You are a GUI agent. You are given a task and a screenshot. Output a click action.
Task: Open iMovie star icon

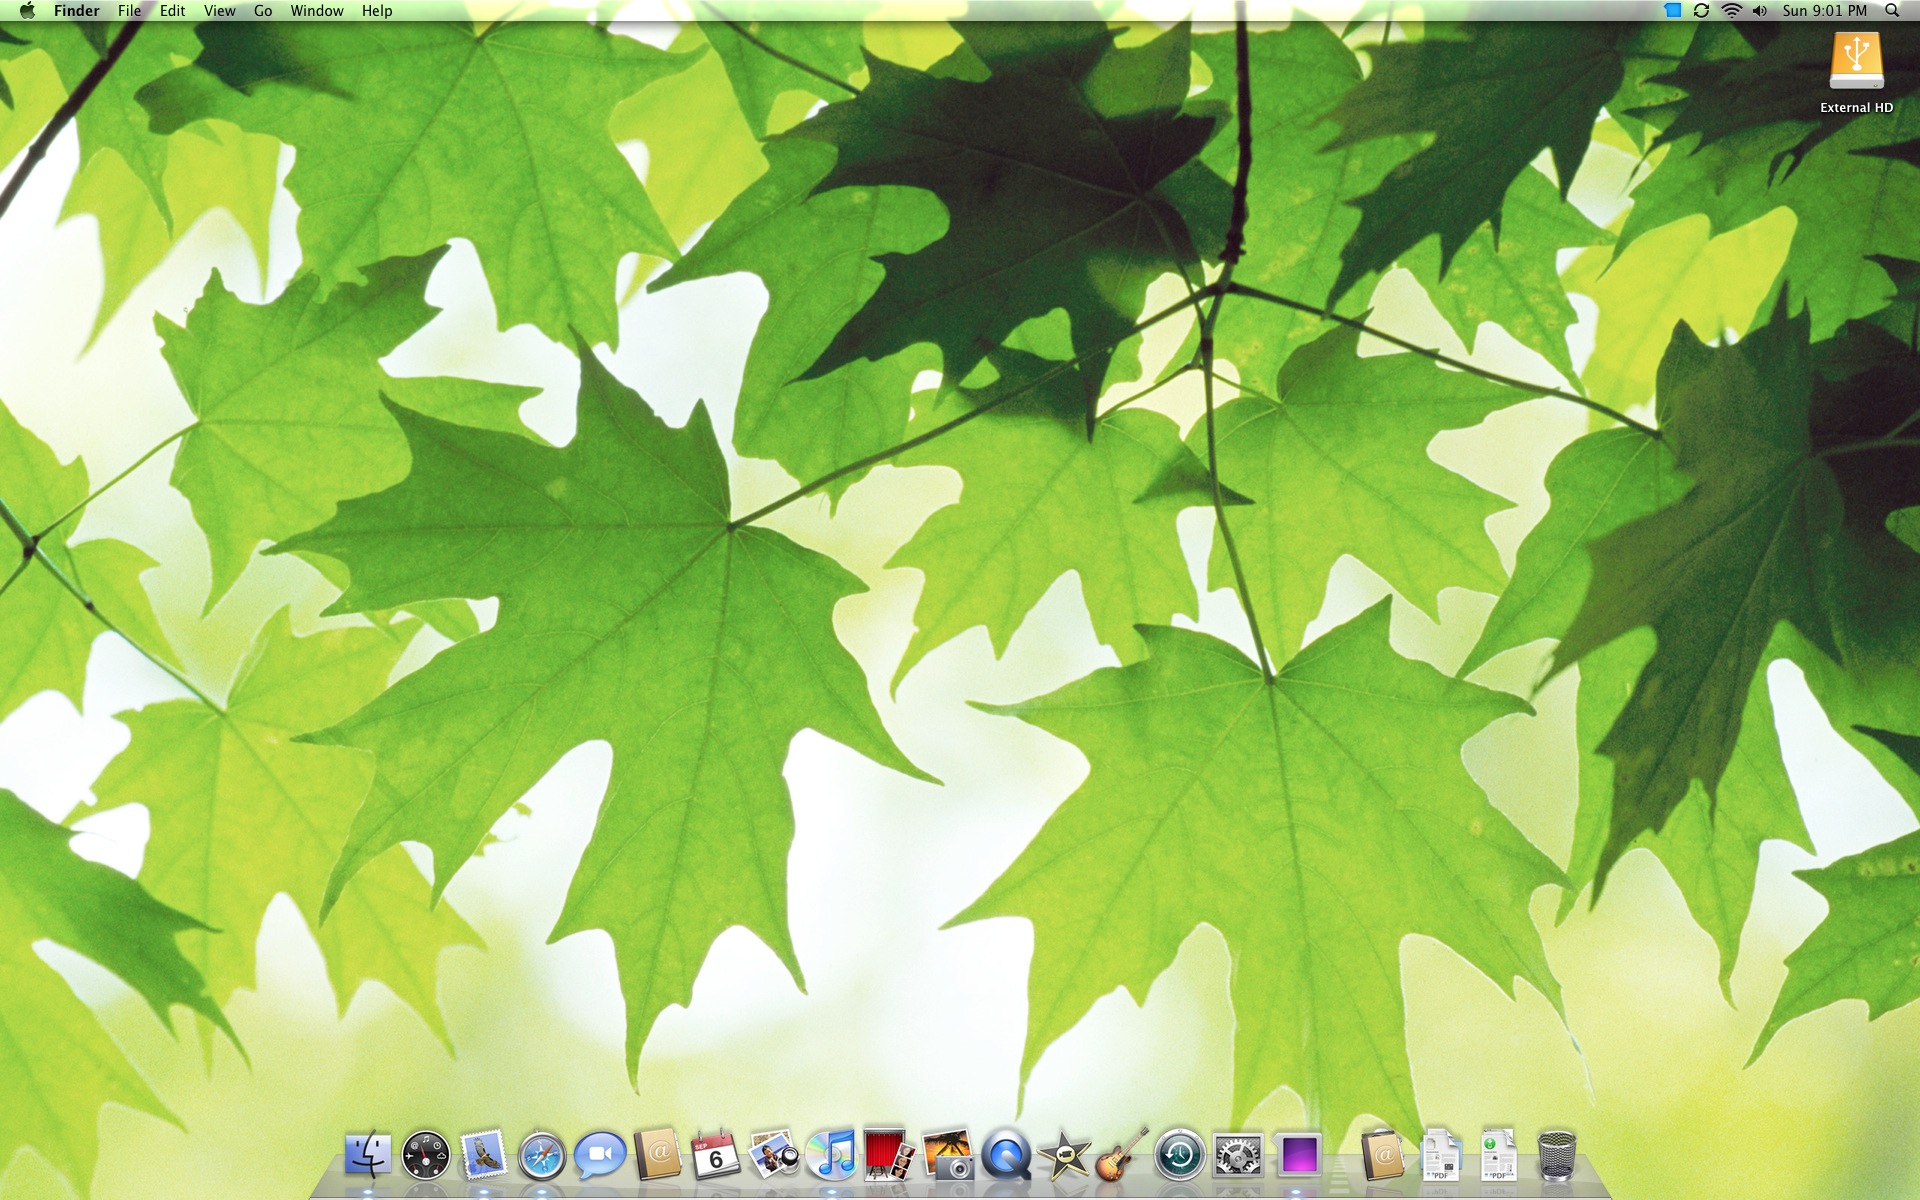pos(1064,1155)
